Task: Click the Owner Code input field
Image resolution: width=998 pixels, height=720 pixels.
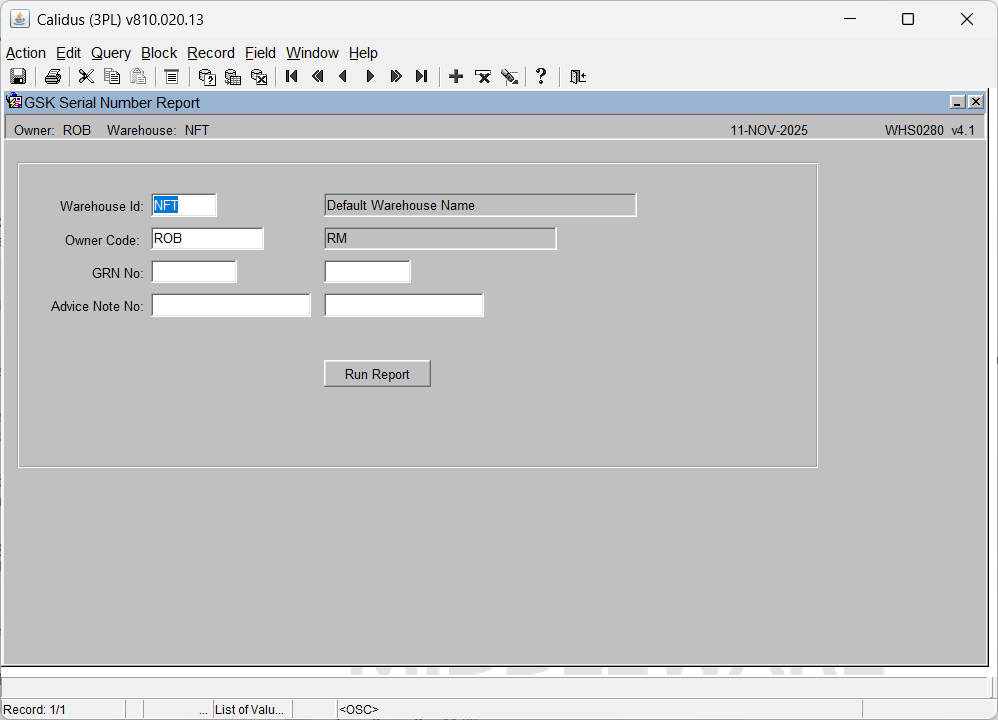Action: click(207, 239)
